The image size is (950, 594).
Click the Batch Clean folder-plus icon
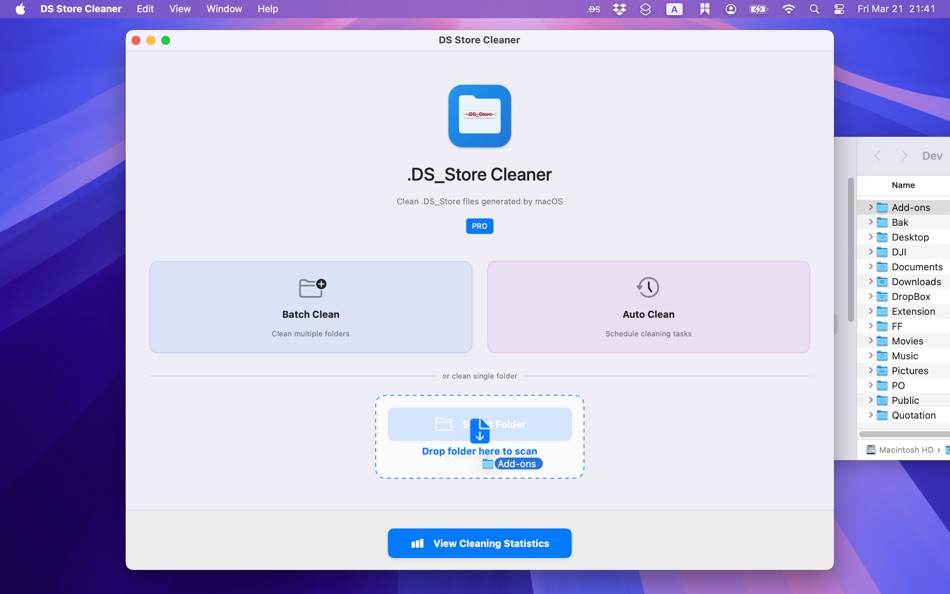click(312, 287)
